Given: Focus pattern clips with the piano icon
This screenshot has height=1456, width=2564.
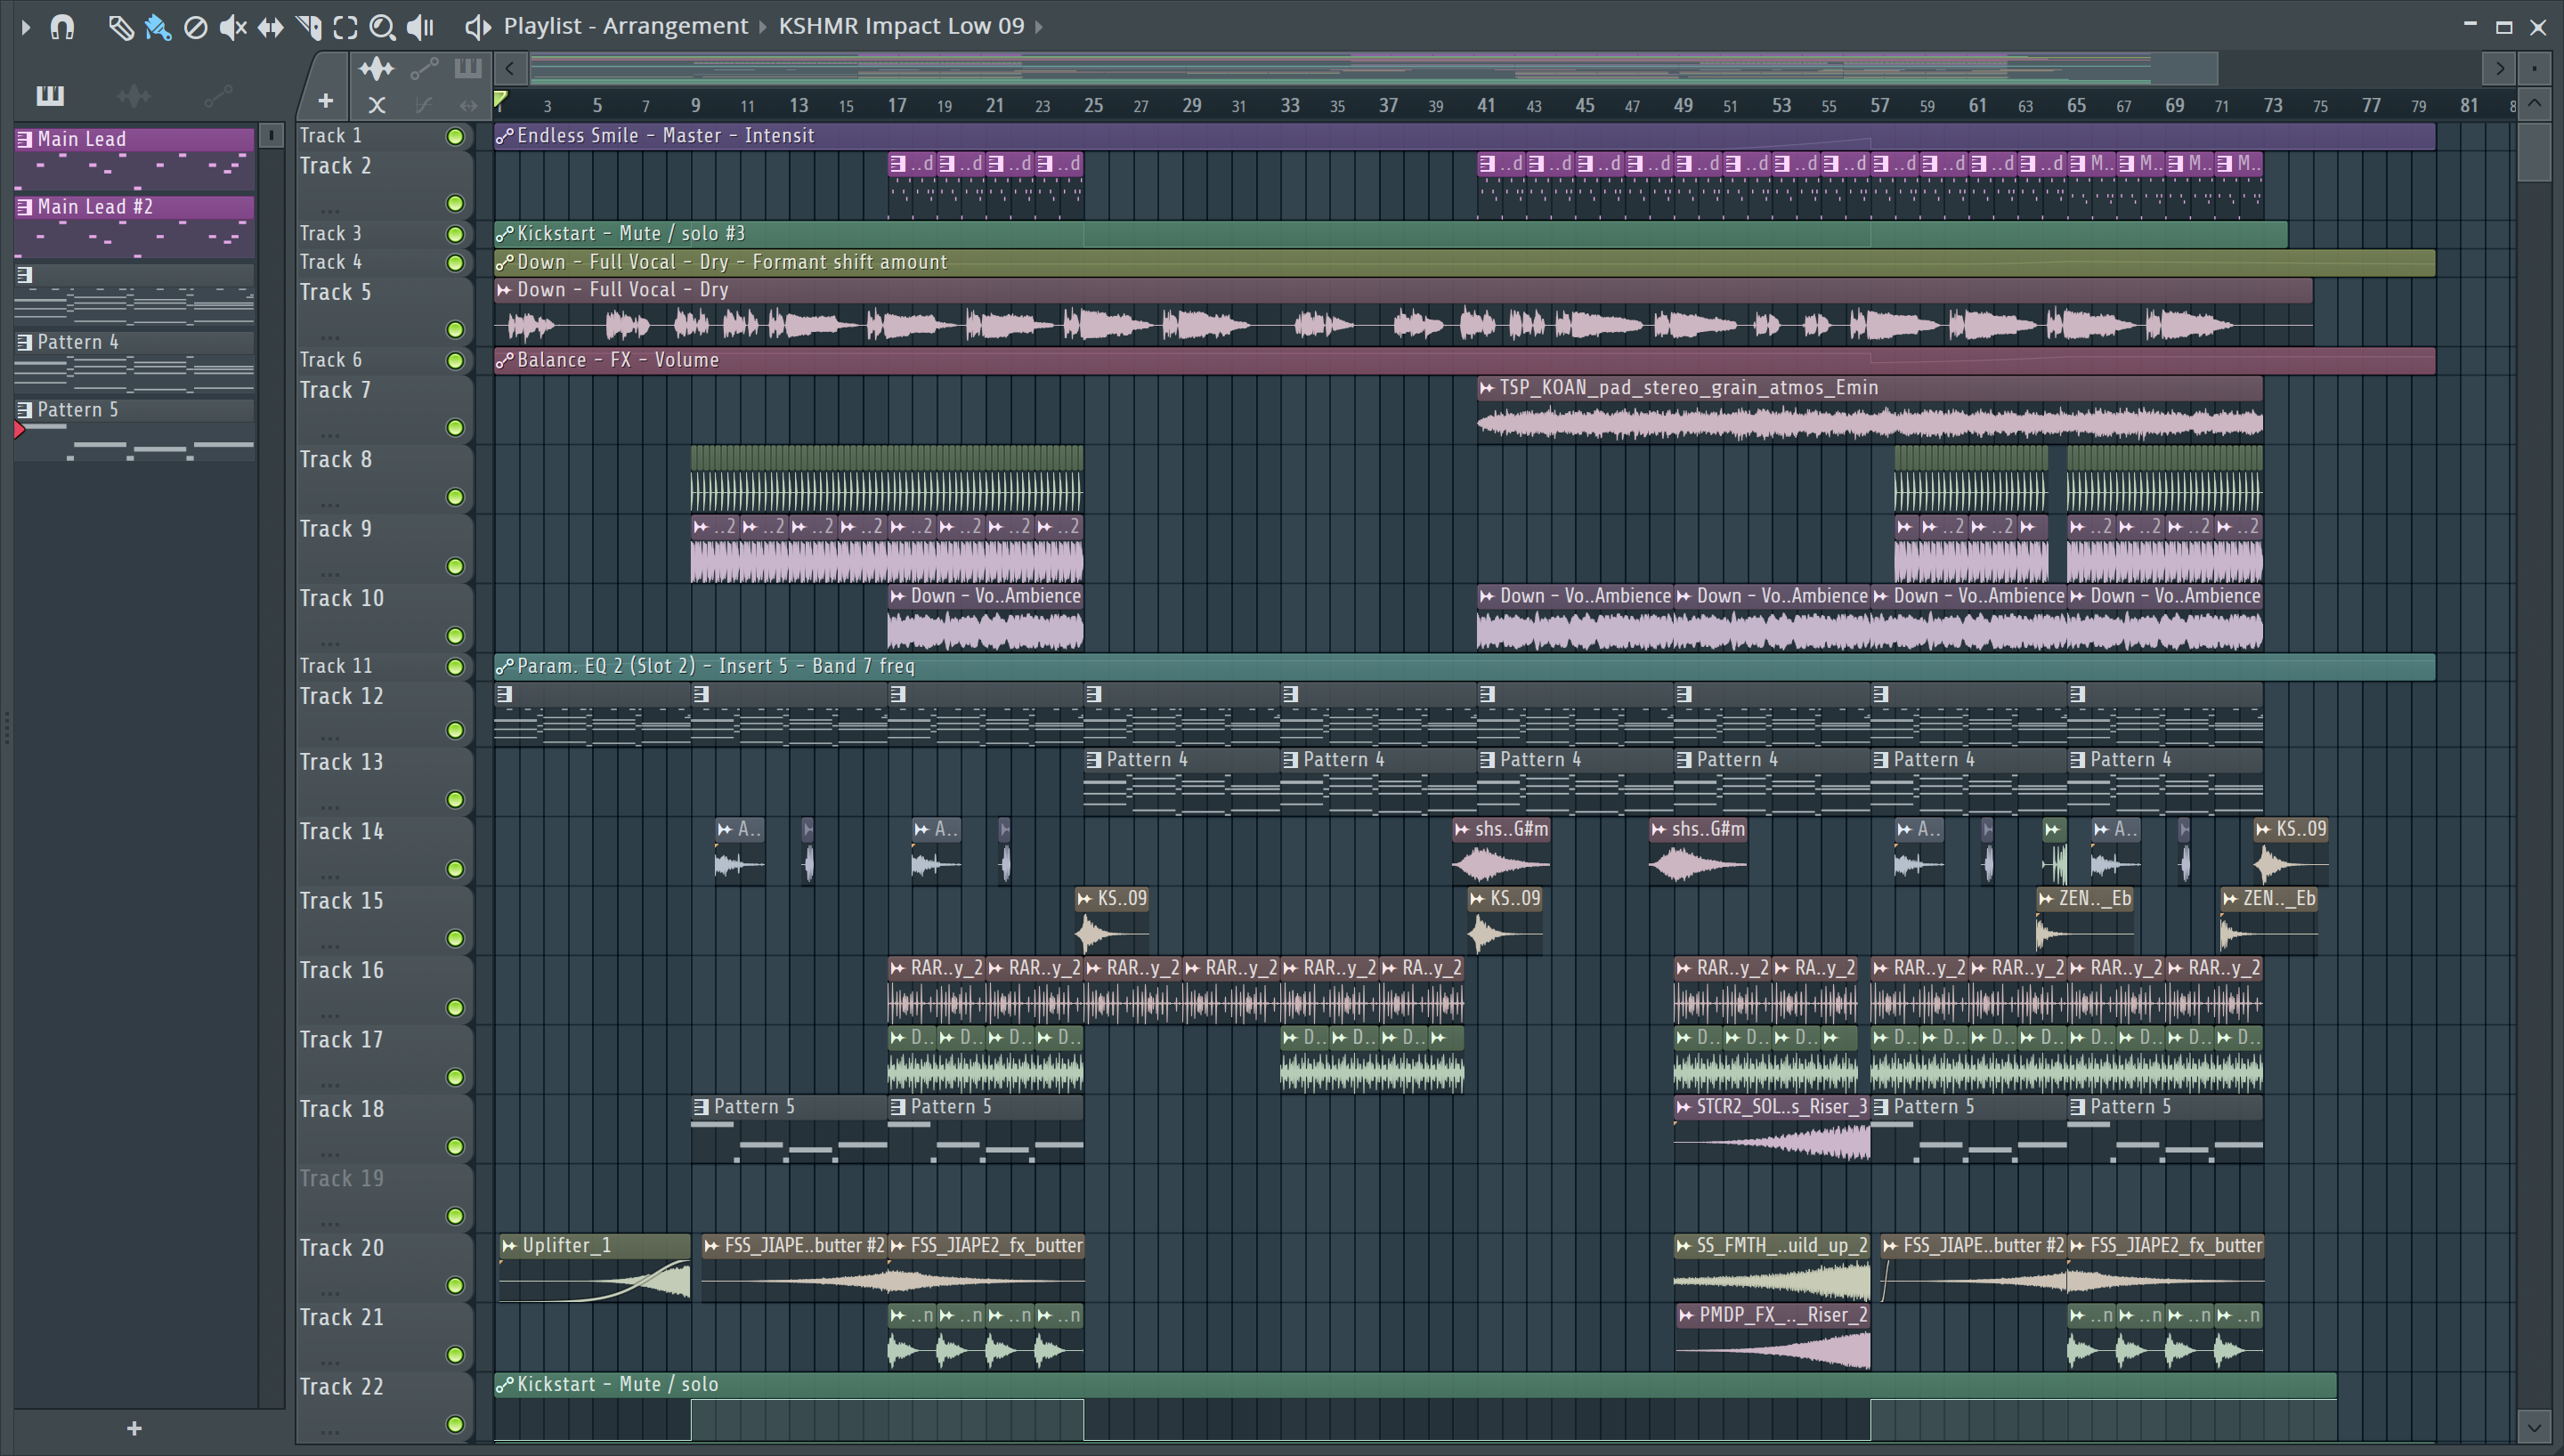Looking at the screenshot, I should coord(468,68).
